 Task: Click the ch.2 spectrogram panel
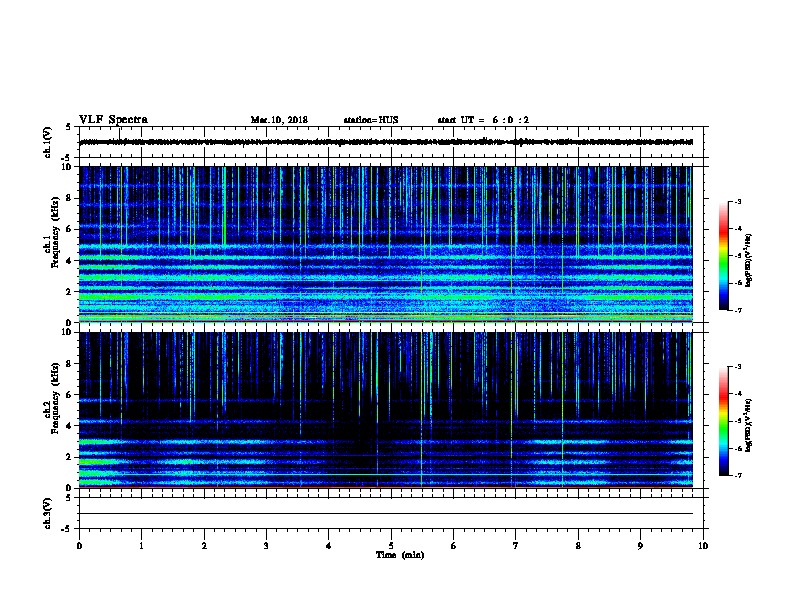386,410
